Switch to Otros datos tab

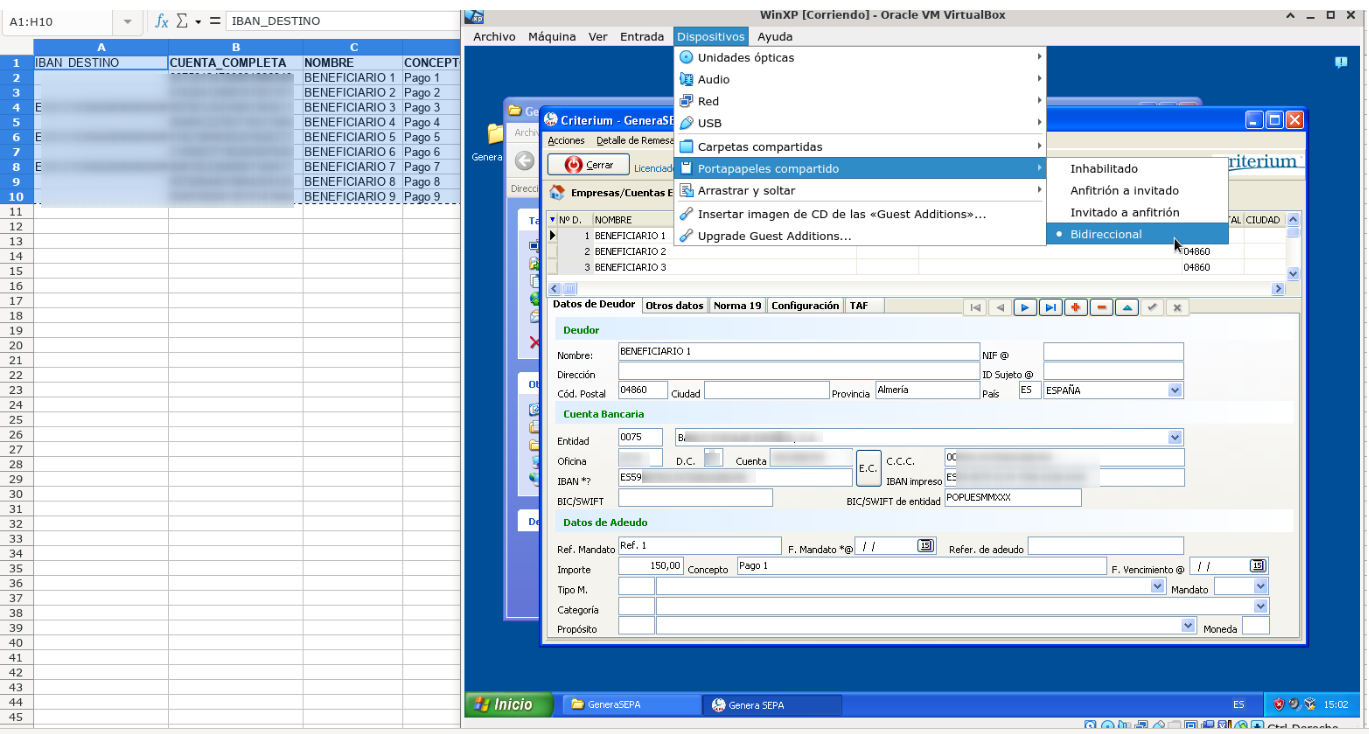pos(674,306)
